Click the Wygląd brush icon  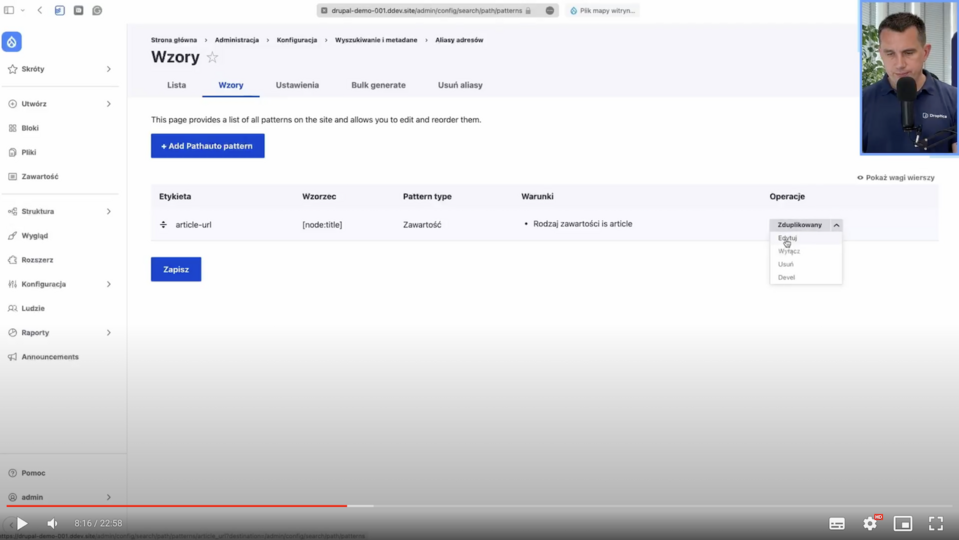[x=12, y=235]
